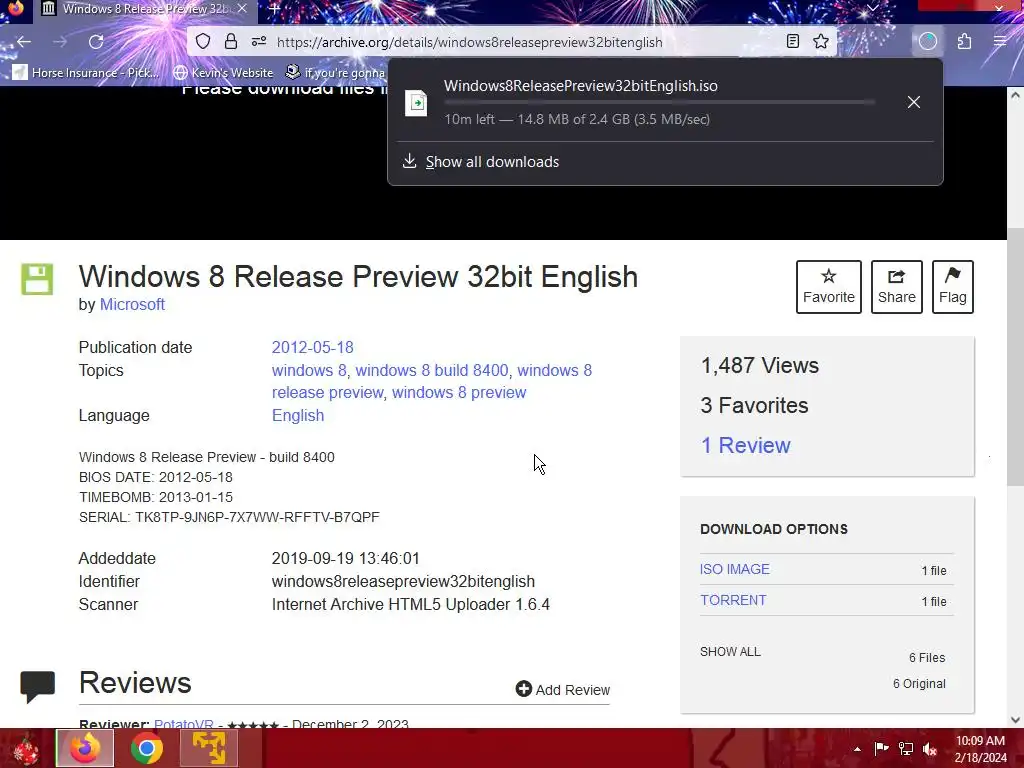Image resolution: width=1024 pixels, height=768 pixels.
Task: Open the tracking protection shield icon
Action: click(203, 42)
